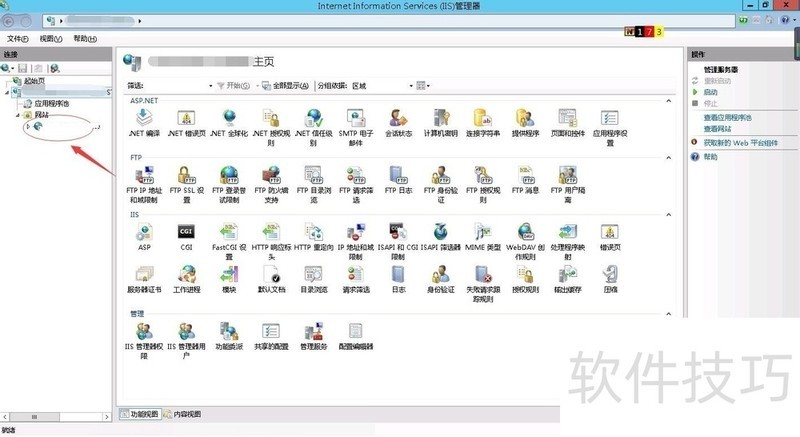
Task: Click the 查看应用程序池 link
Action: [x=727, y=118]
